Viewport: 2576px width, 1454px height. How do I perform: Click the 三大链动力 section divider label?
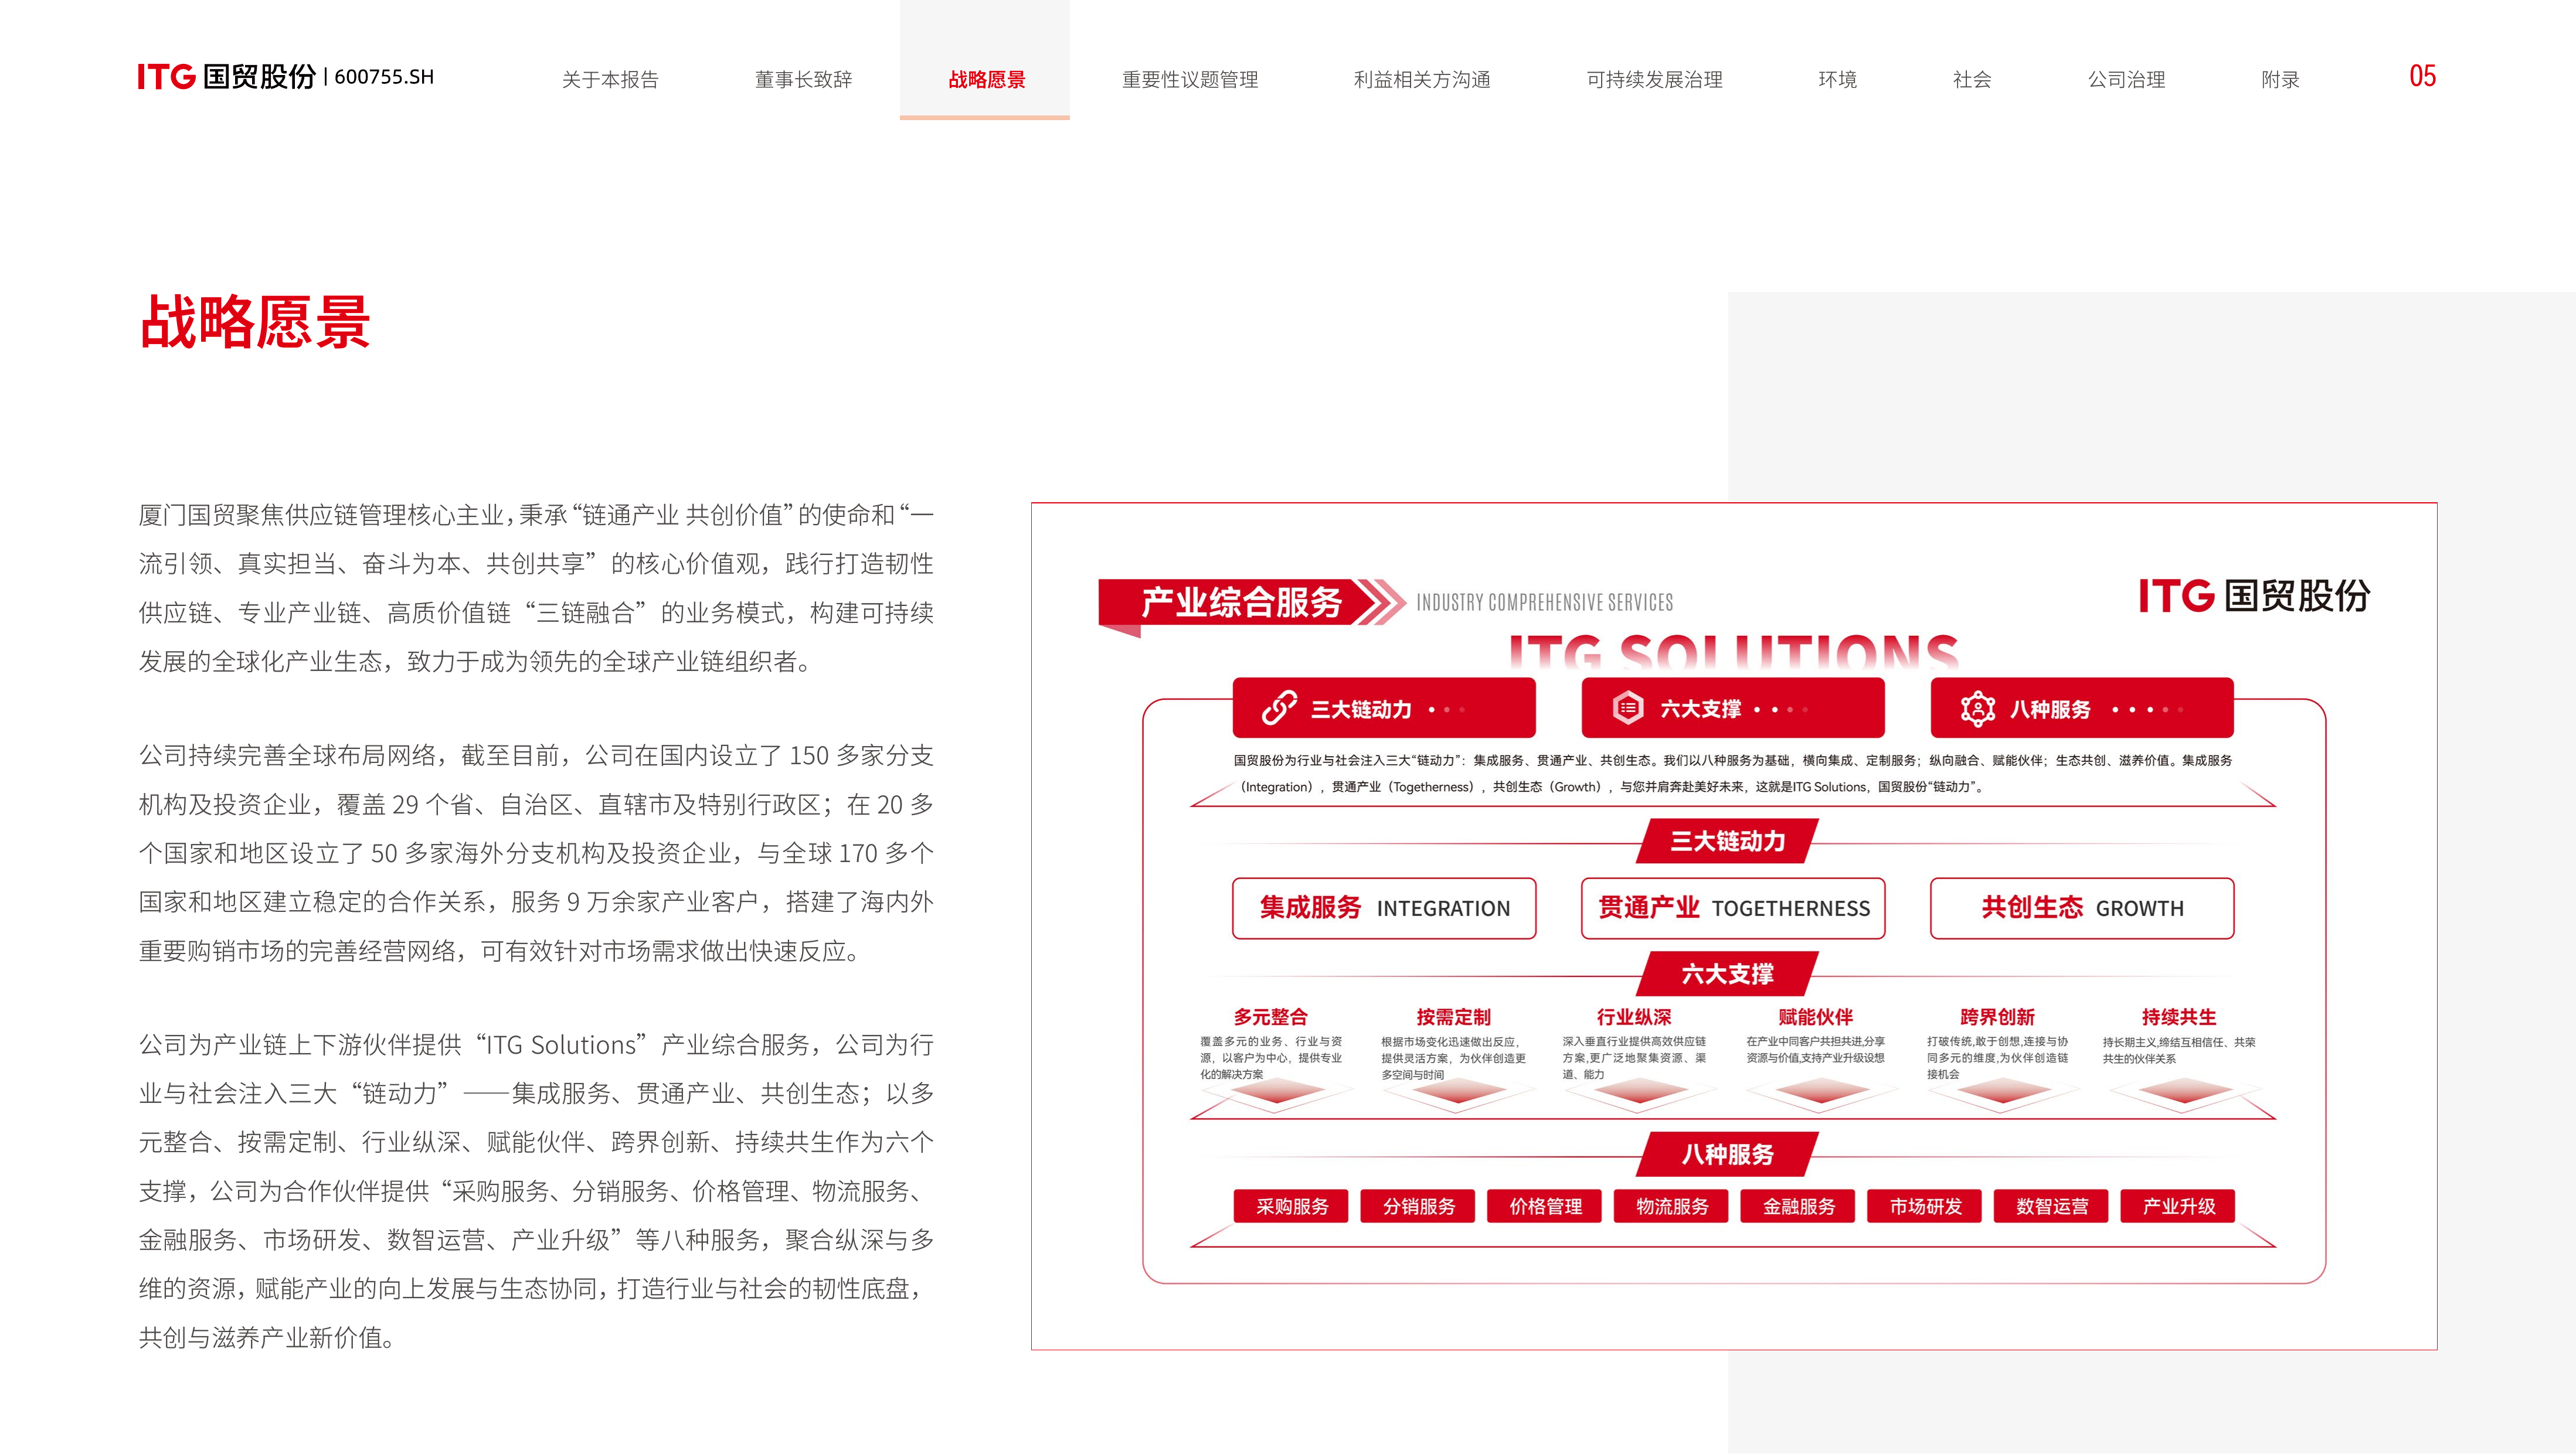[x=1728, y=841]
